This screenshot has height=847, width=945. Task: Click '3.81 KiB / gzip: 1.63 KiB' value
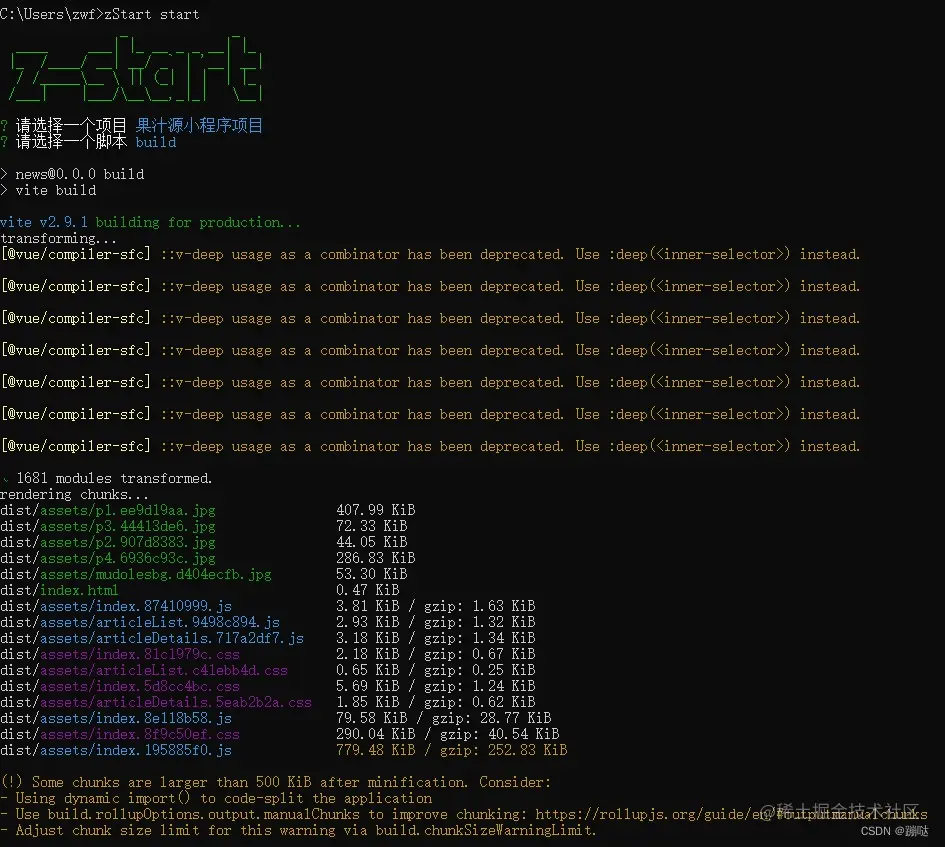[x=436, y=606]
